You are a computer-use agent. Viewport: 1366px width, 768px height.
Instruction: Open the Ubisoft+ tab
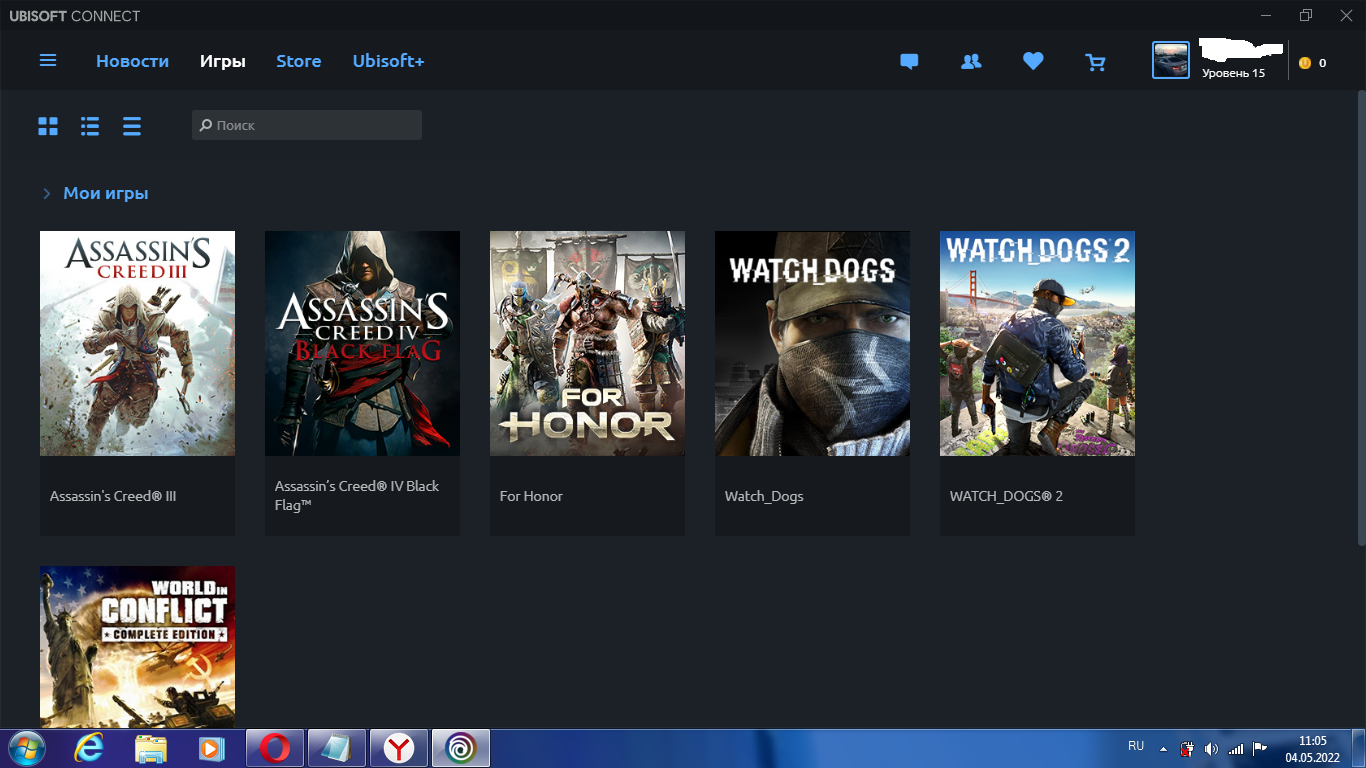(388, 61)
